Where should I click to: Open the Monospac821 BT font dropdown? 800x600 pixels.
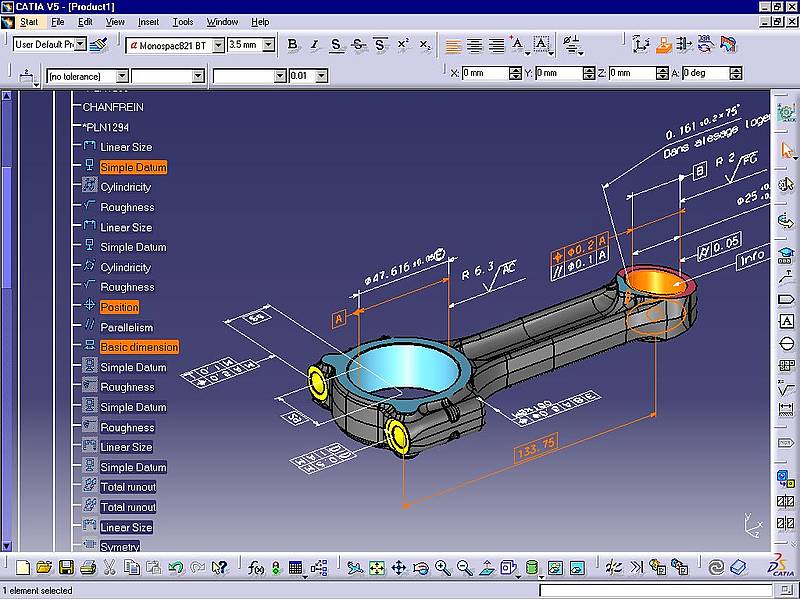click(219, 44)
